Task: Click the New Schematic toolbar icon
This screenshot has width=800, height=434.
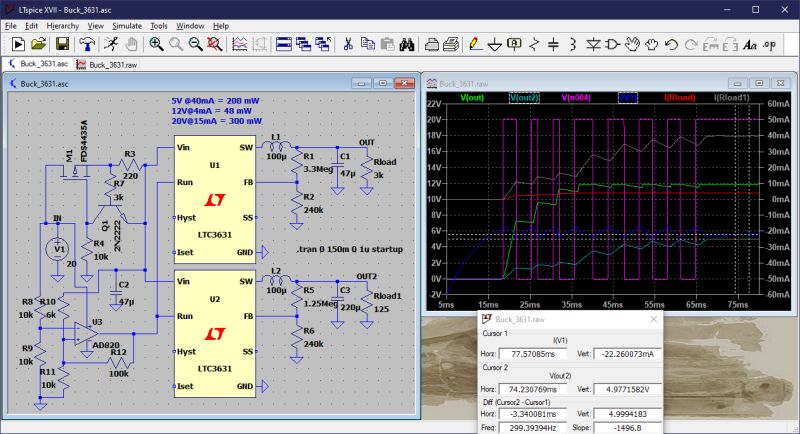Action: 18,44
